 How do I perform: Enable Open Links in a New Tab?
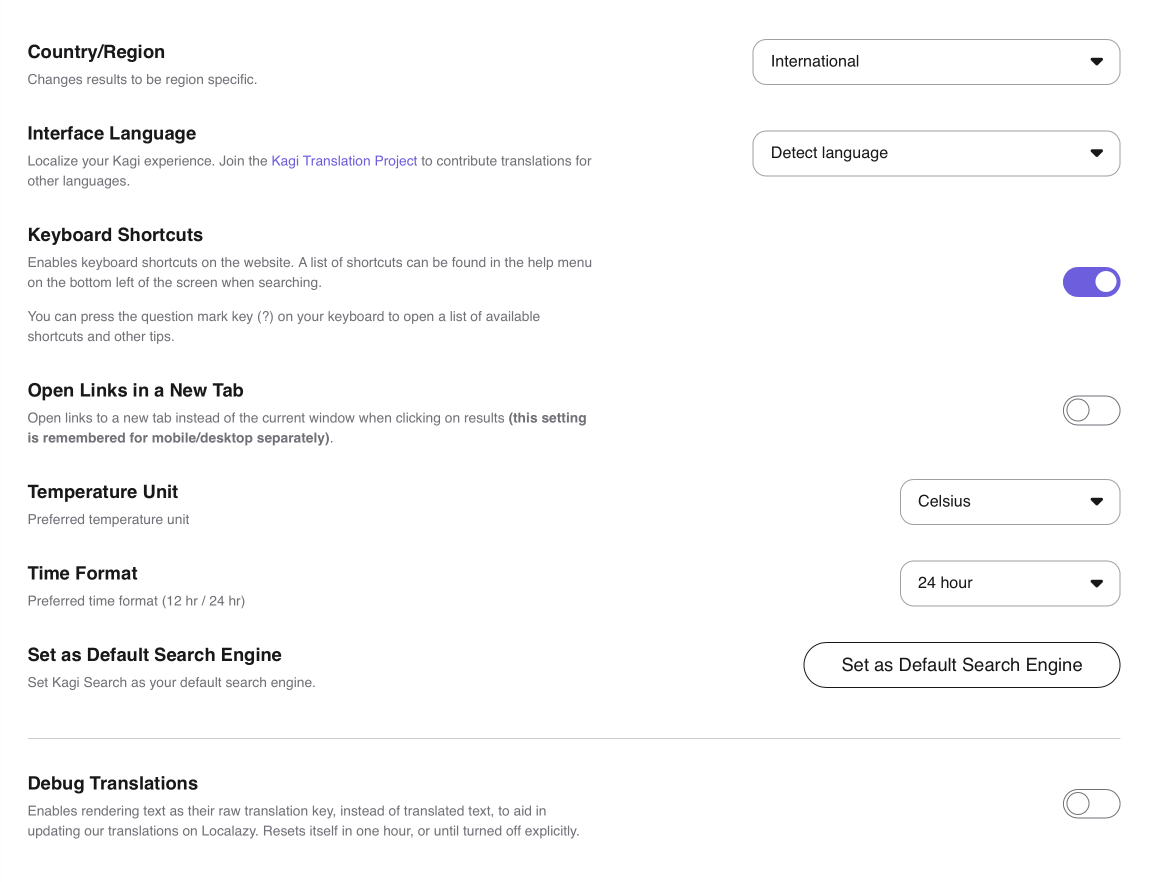pos(1091,411)
